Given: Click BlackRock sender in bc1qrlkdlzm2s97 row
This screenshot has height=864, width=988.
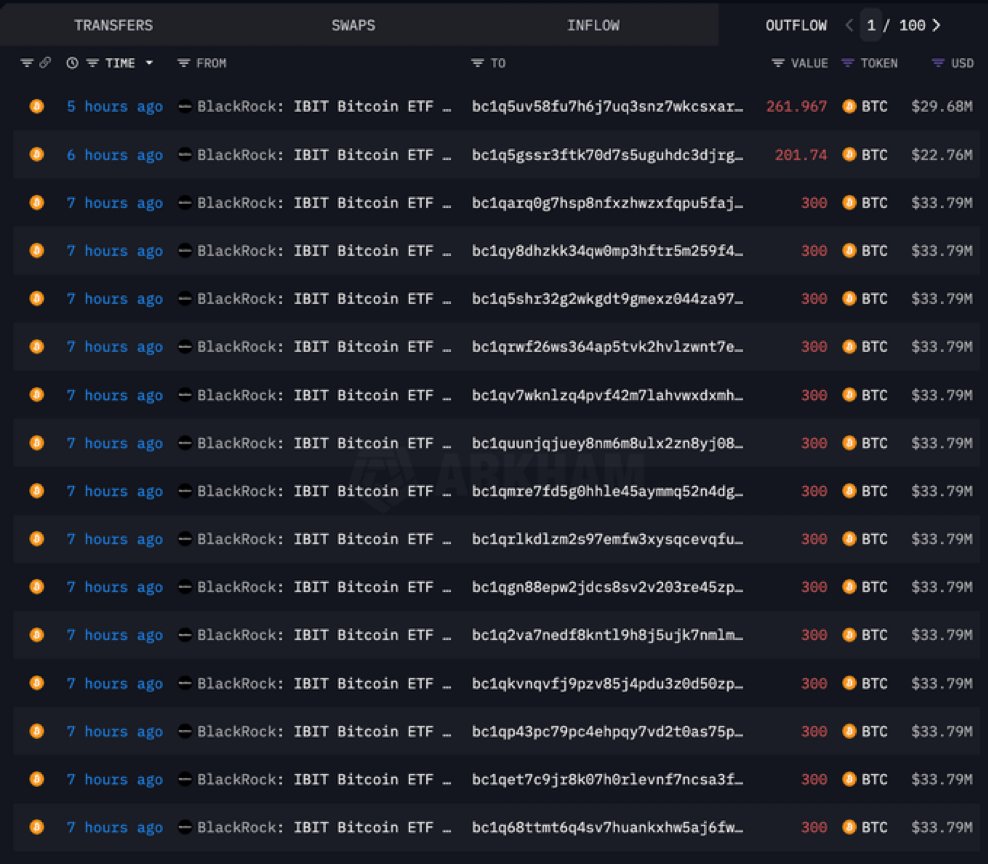Looking at the screenshot, I should coord(315,539).
